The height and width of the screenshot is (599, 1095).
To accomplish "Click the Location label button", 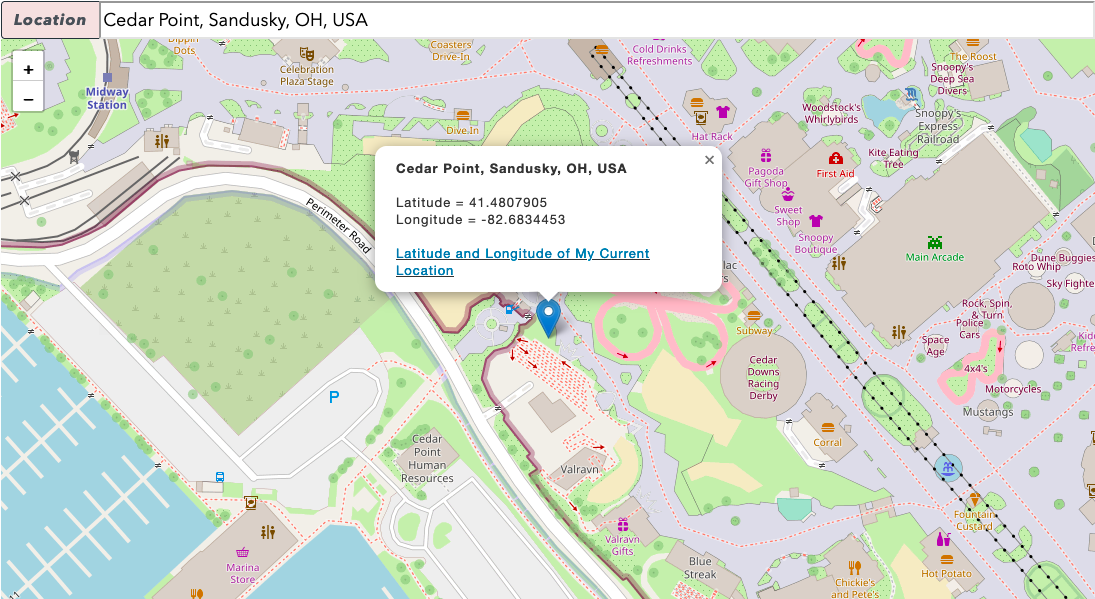I will pyautogui.click(x=50, y=20).
